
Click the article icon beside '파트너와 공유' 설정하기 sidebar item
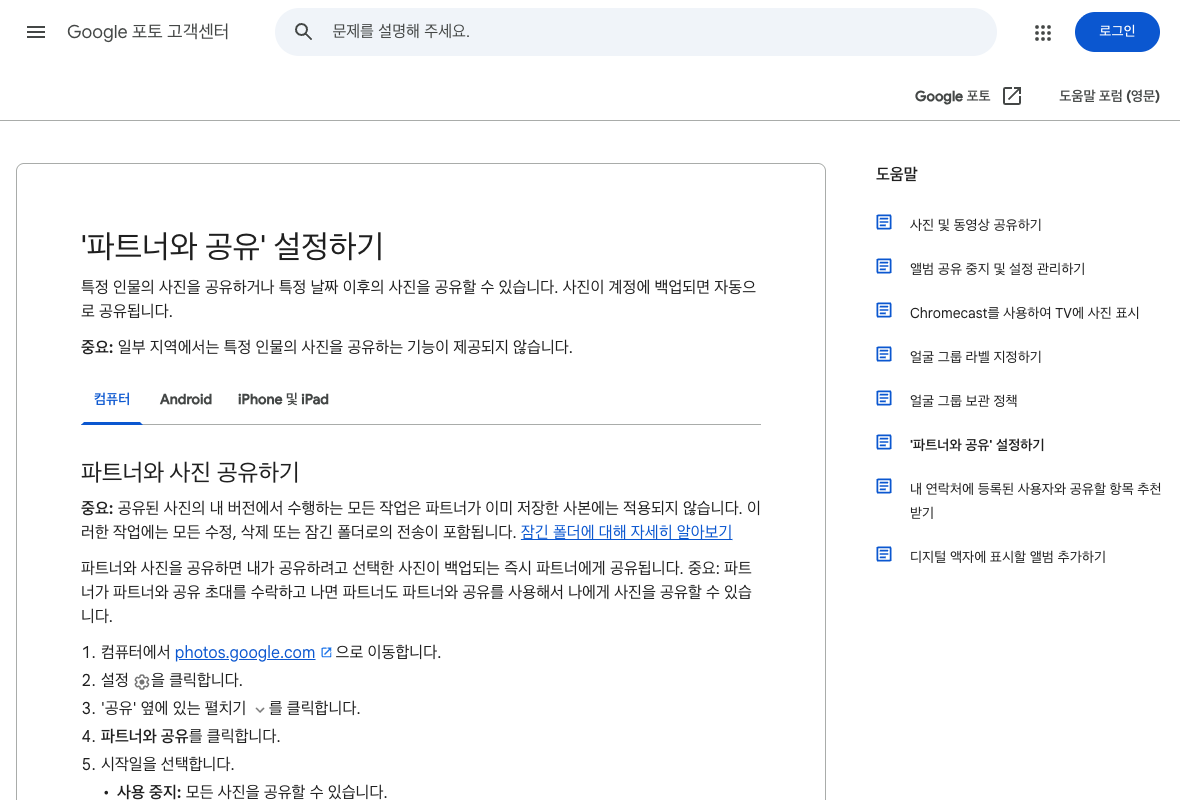point(884,443)
